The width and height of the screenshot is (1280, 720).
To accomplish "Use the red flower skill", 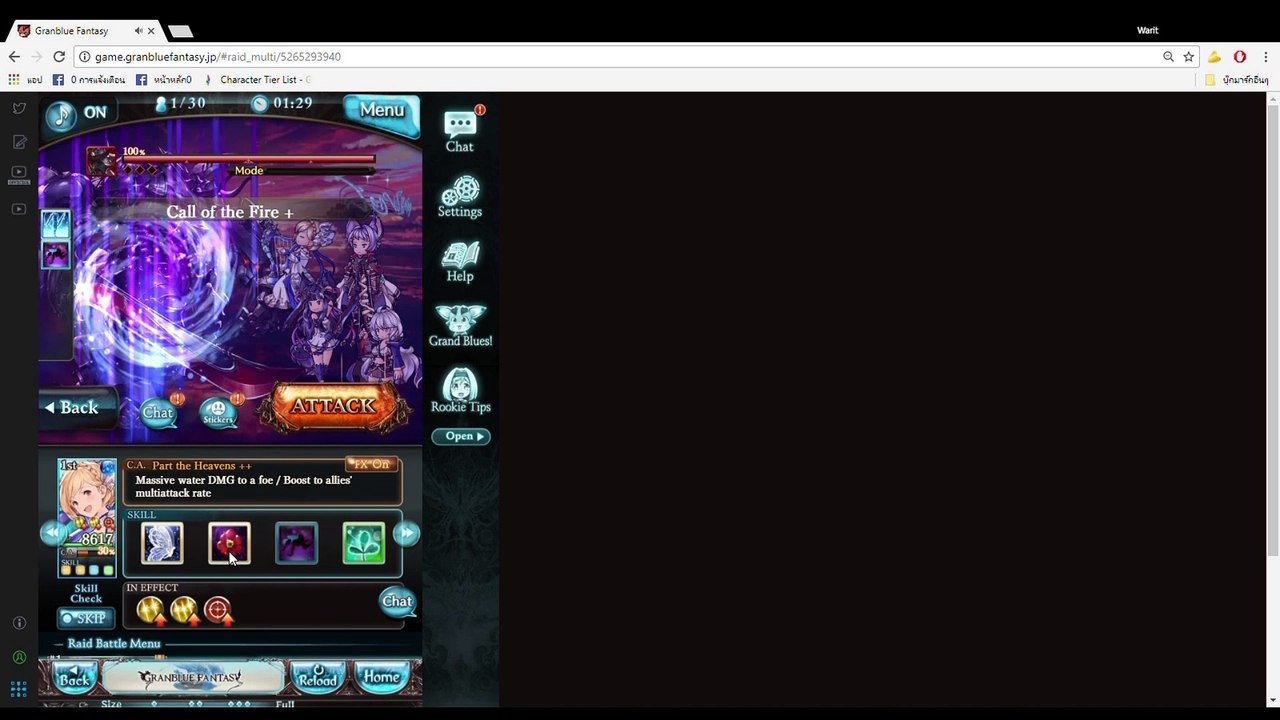I will tap(229, 543).
